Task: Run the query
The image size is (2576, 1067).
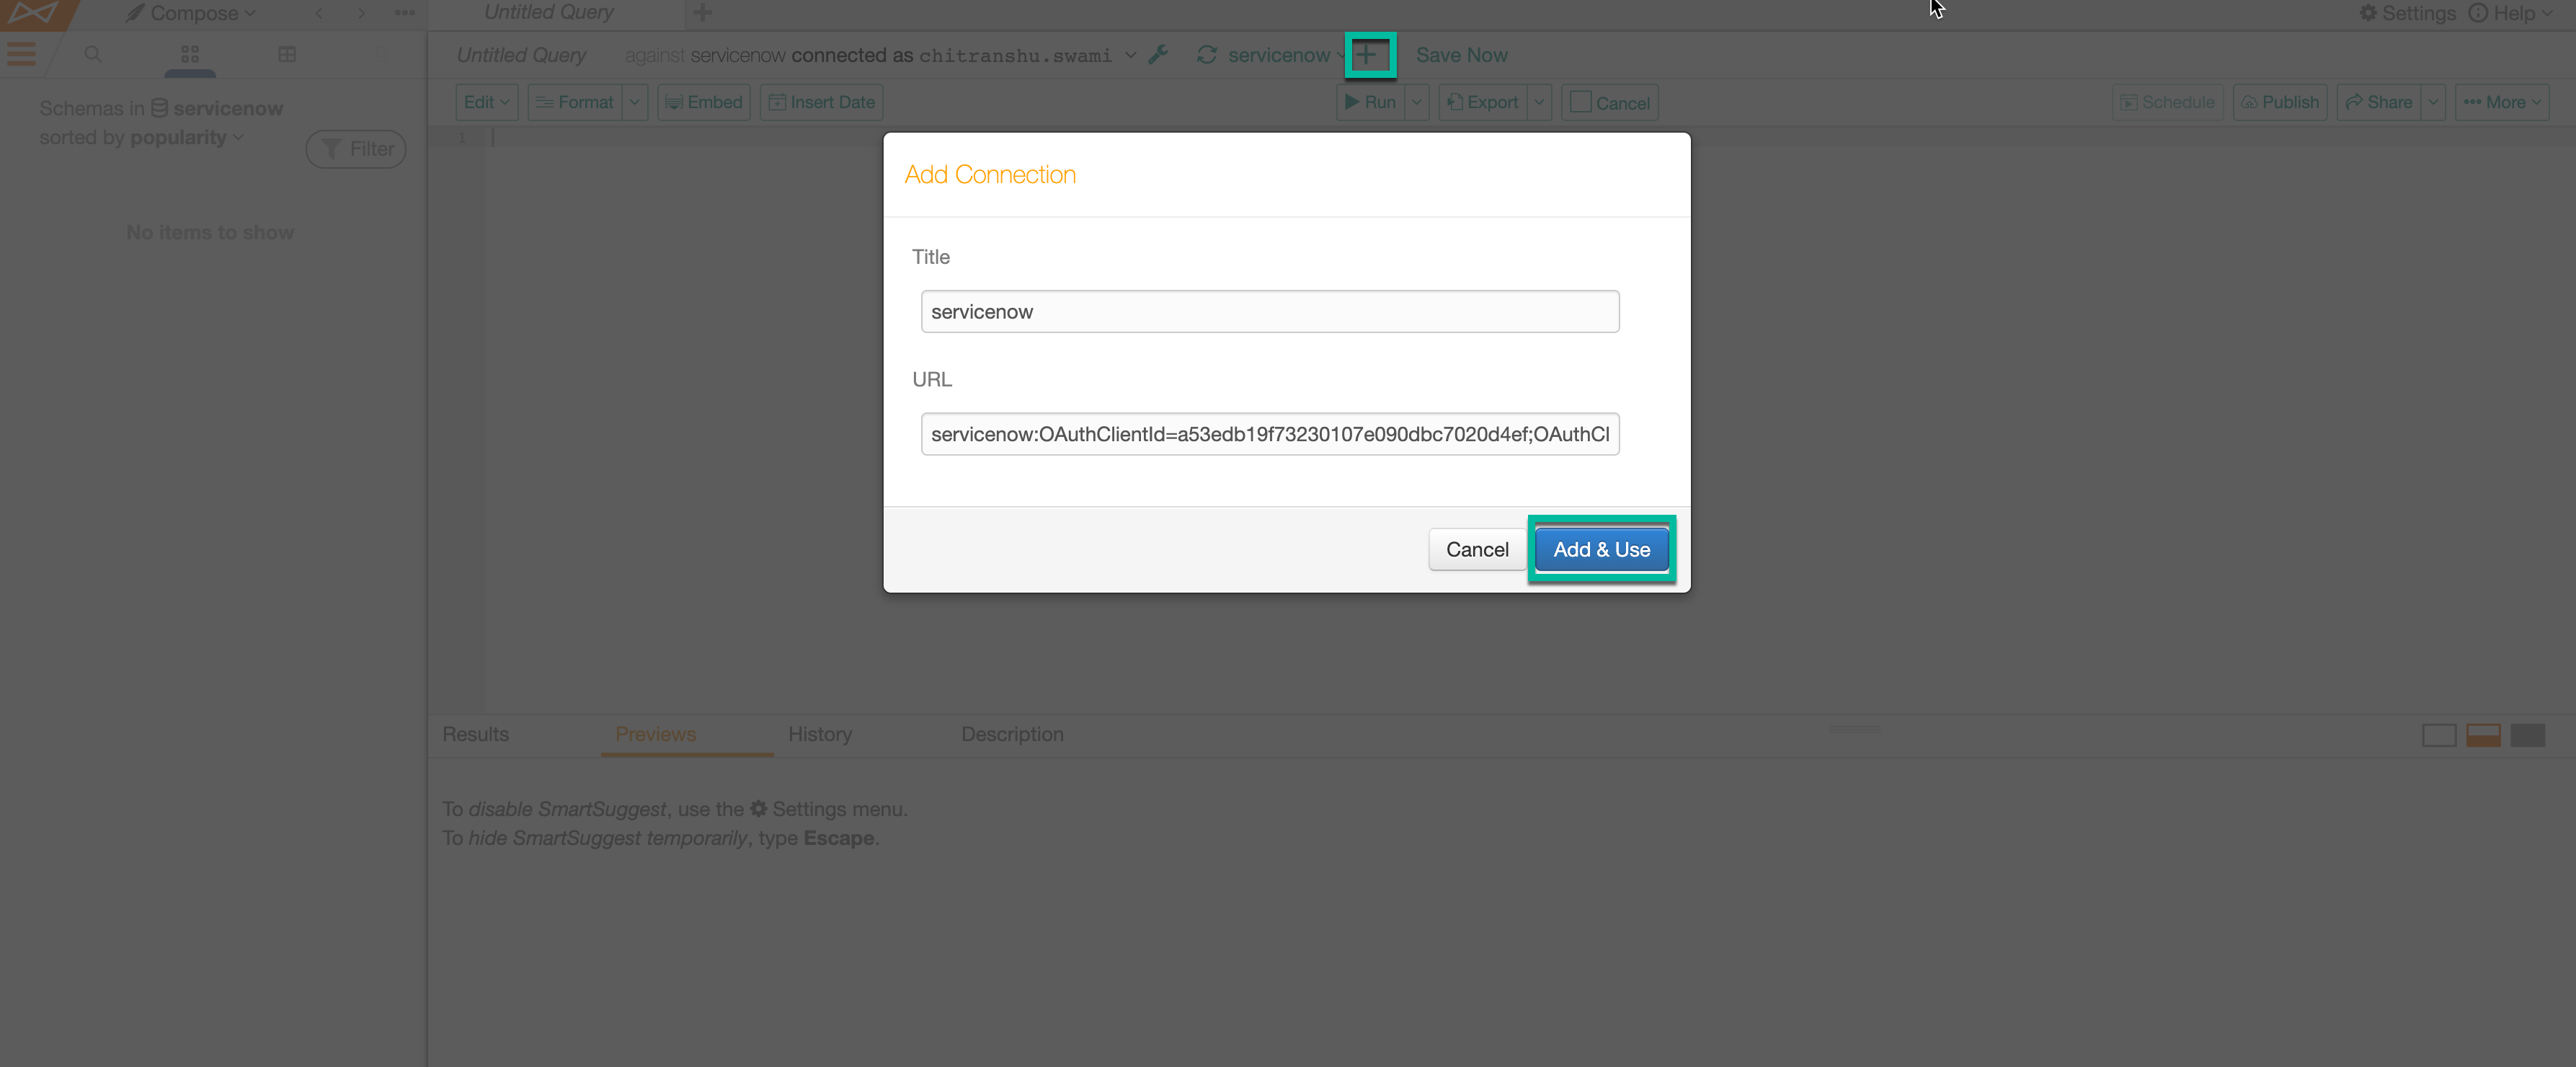Action: pyautogui.click(x=1370, y=102)
